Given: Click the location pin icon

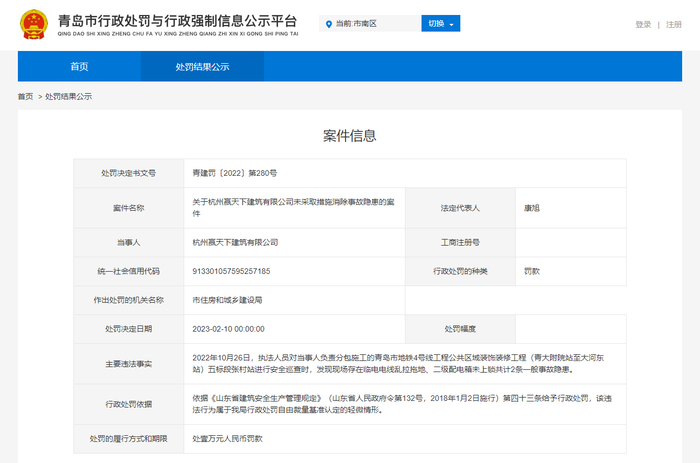Looking at the screenshot, I should (x=329, y=24).
